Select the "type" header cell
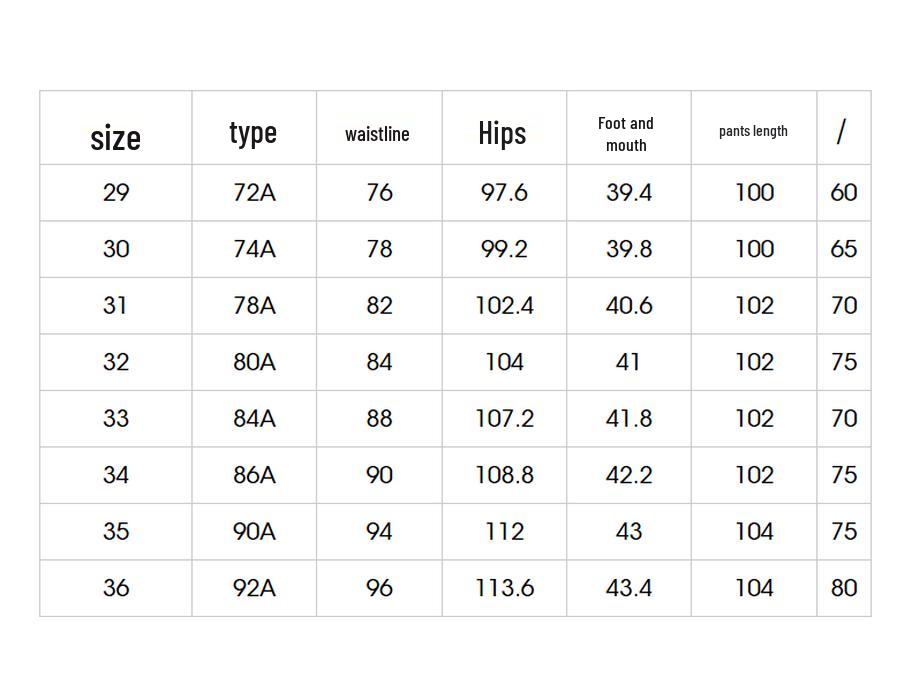This screenshot has width=911, height=684. (x=253, y=132)
